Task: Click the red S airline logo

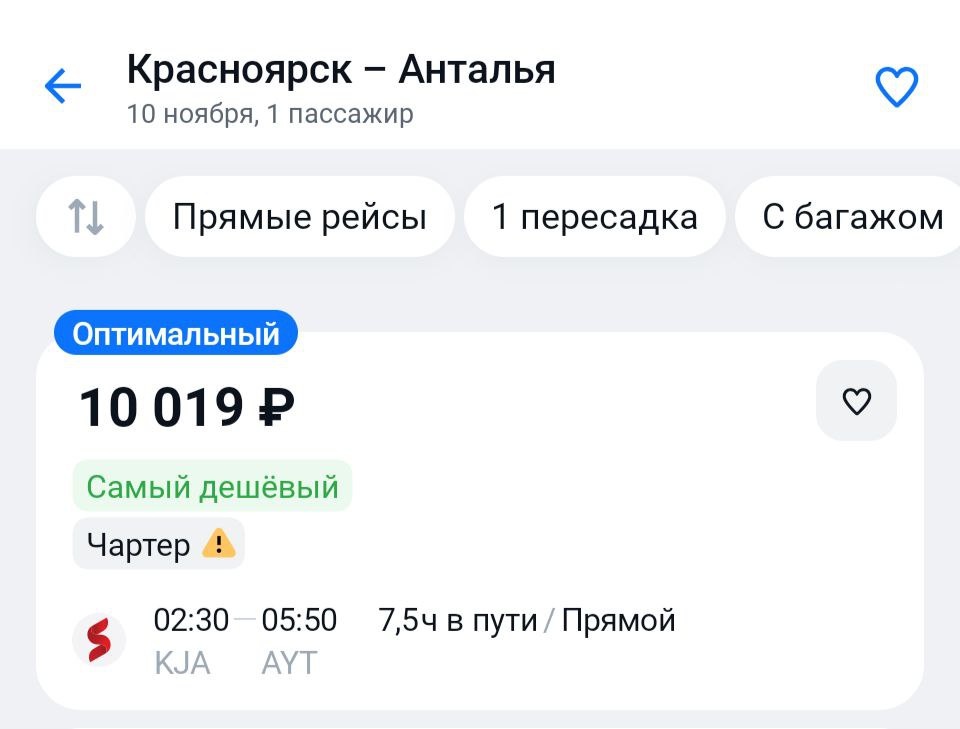Action: [x=99, y=640]
